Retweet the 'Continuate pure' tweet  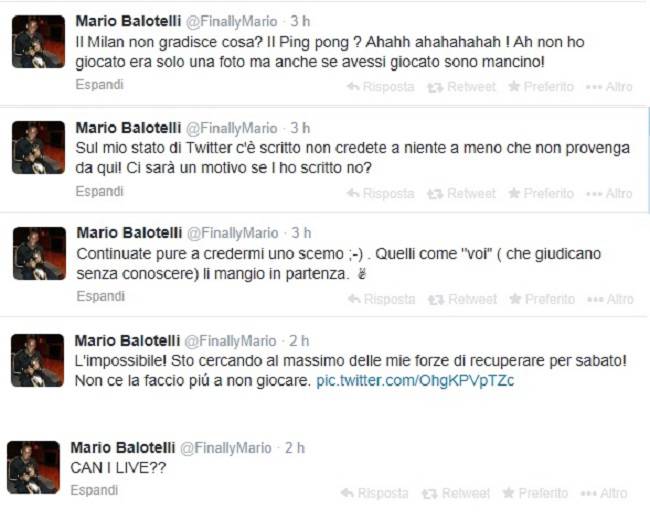click(x=461, y=299)
